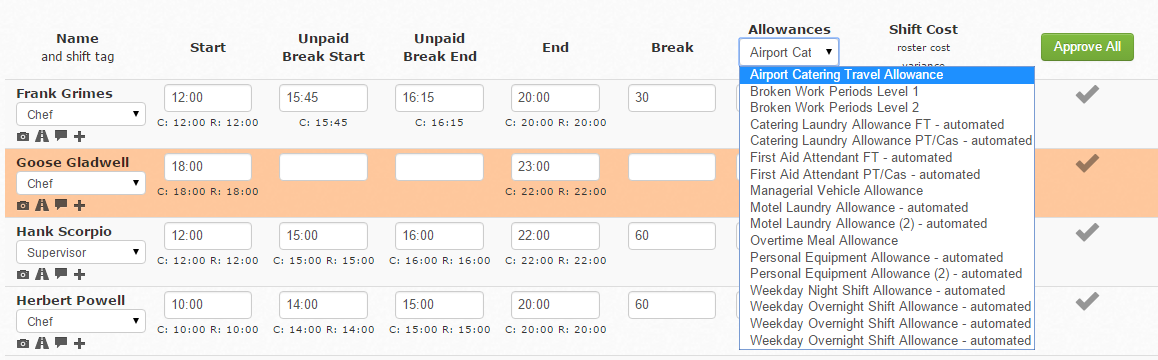Viewport: 1158px width, 360px height.
Task: Click Goose Gladwell's empty Break field
Action: pos(672,167)
